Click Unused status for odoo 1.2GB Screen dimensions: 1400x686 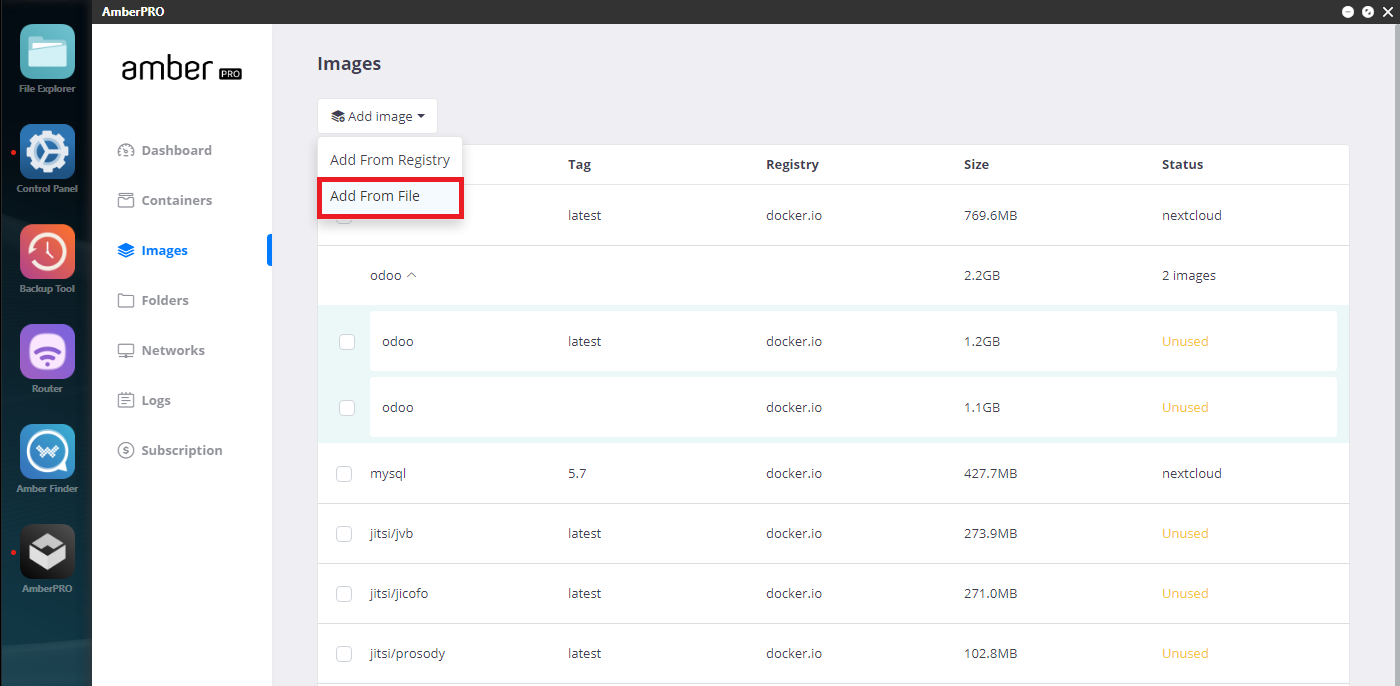(x=1185, y=342)
